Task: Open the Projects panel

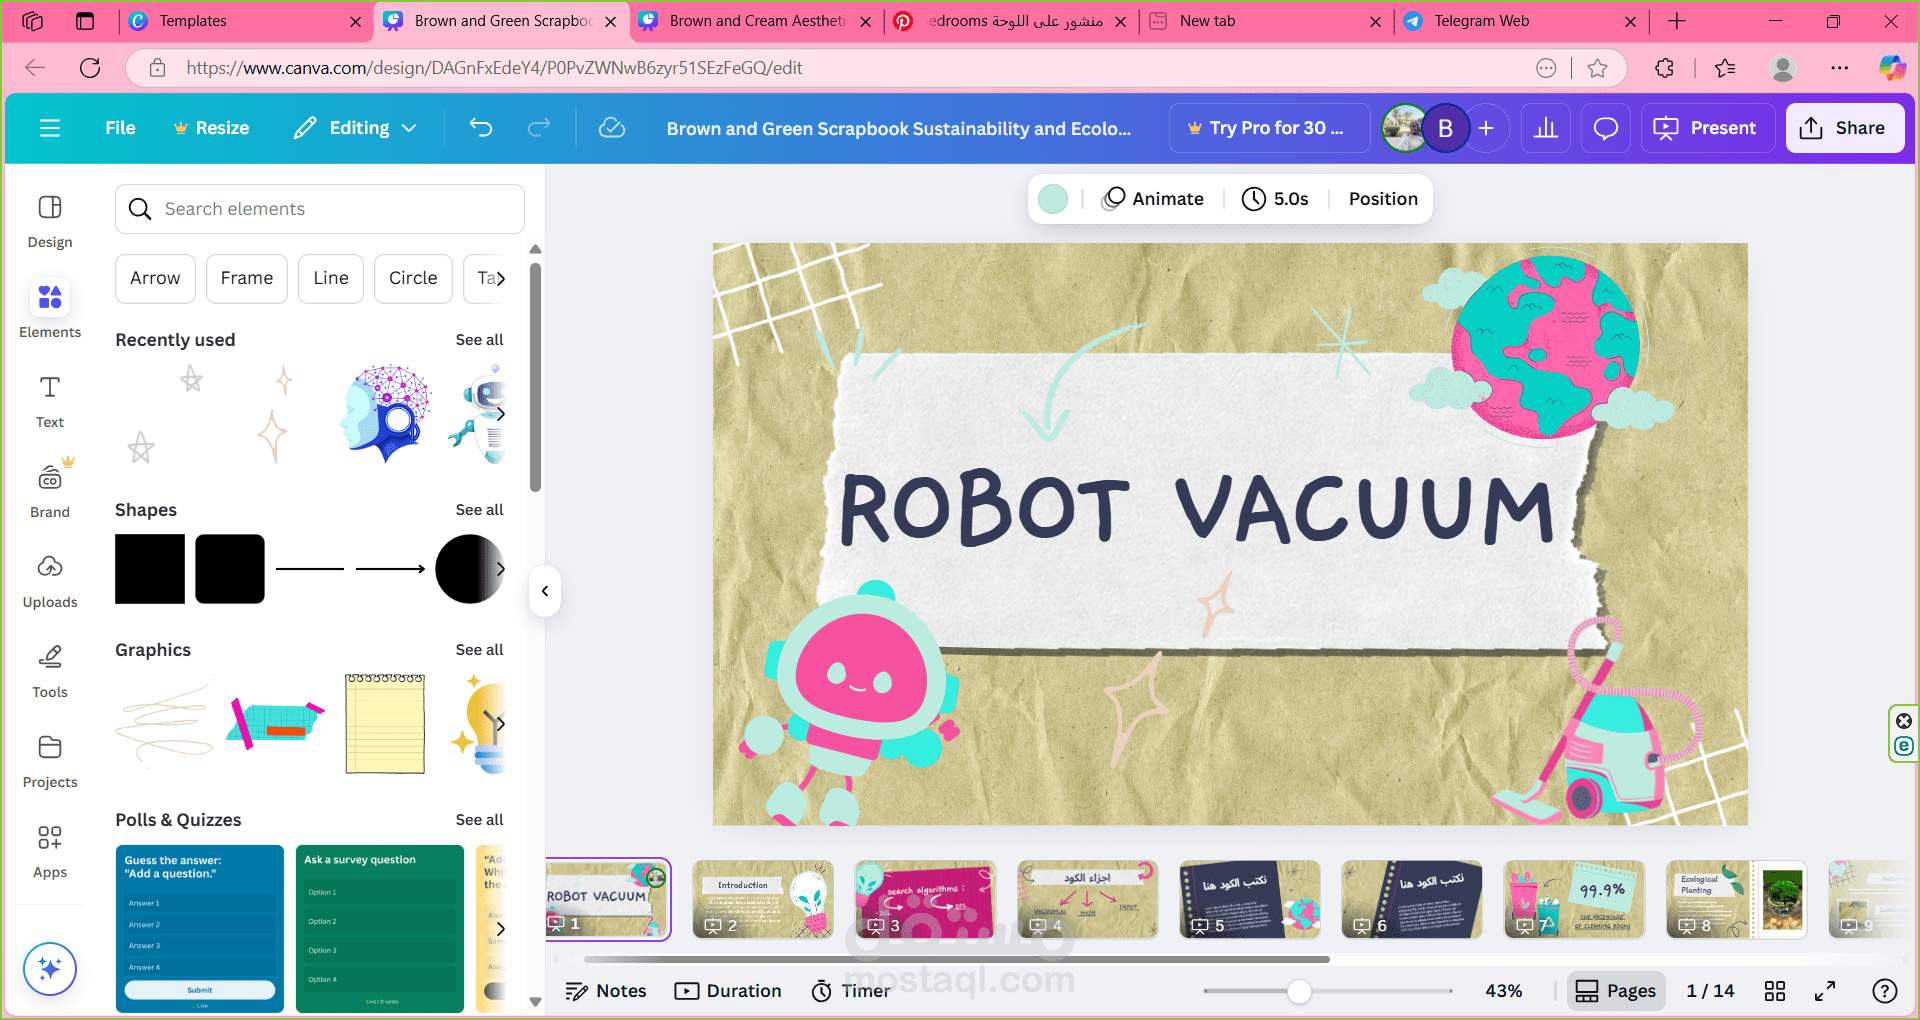Action: pos(50,761)
